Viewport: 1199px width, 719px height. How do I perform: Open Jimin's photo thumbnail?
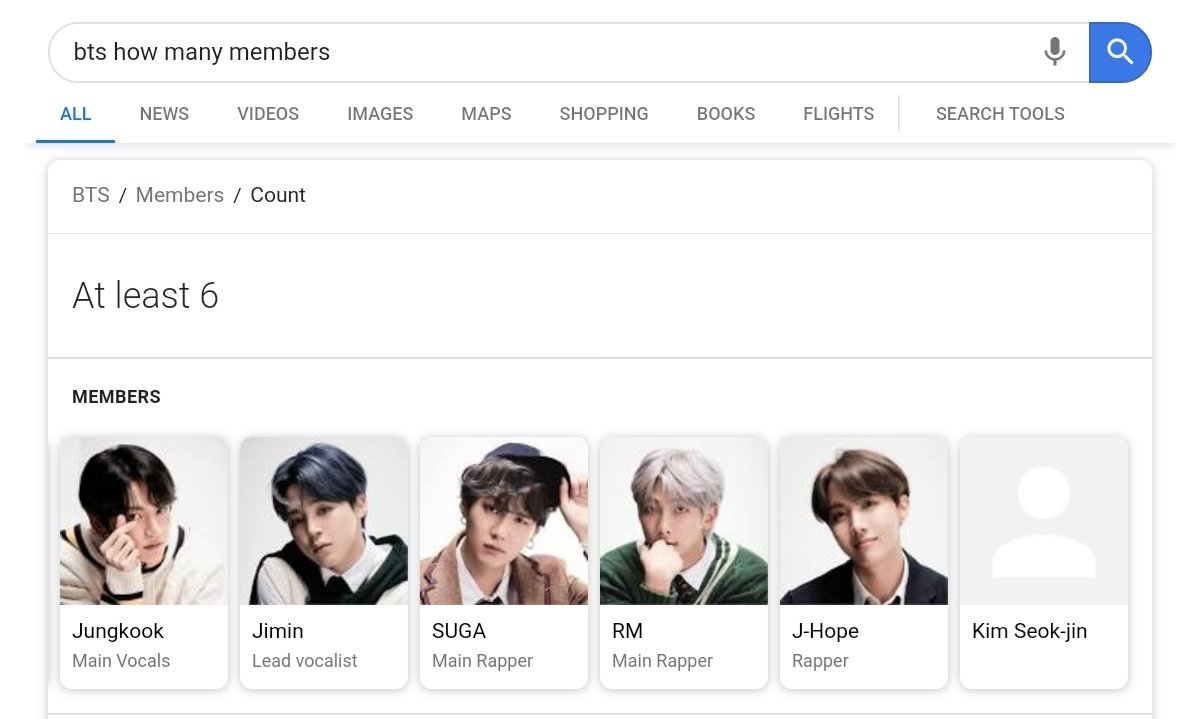point(323,521)
